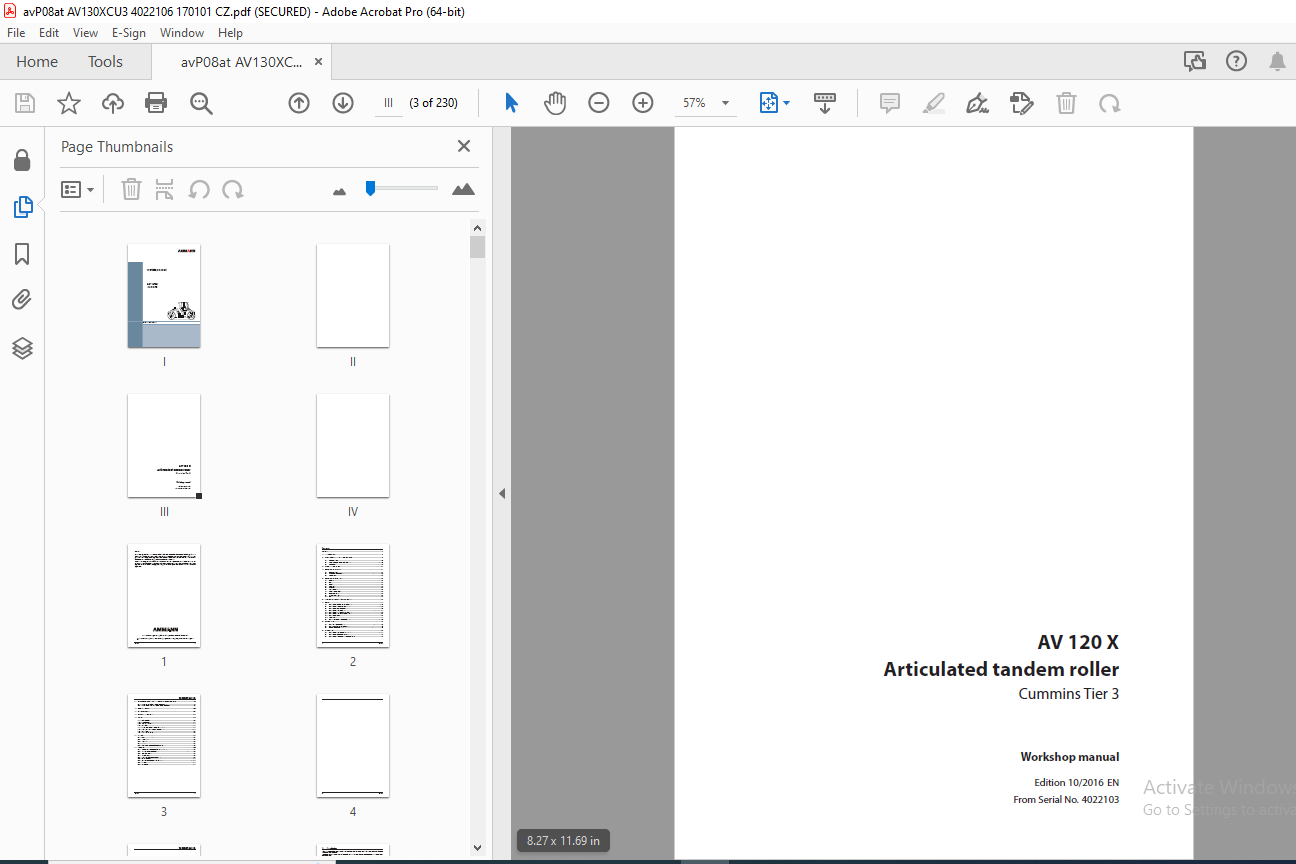Bookmark this file with the star icon
The image size is (1296, 864).
click(x=68, y=103)
